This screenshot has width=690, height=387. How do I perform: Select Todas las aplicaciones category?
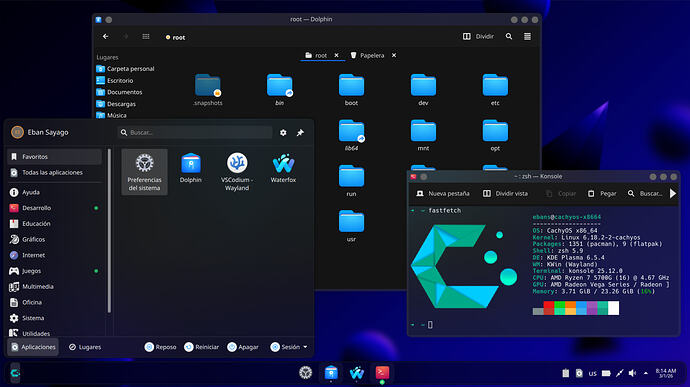pos(54,173)
